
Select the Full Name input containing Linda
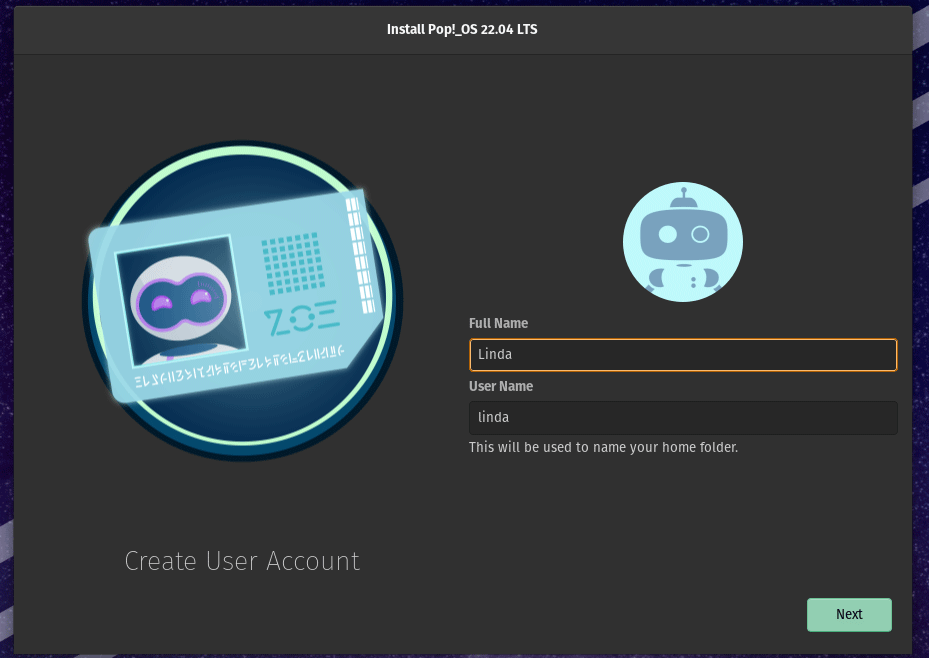point(683,354)
